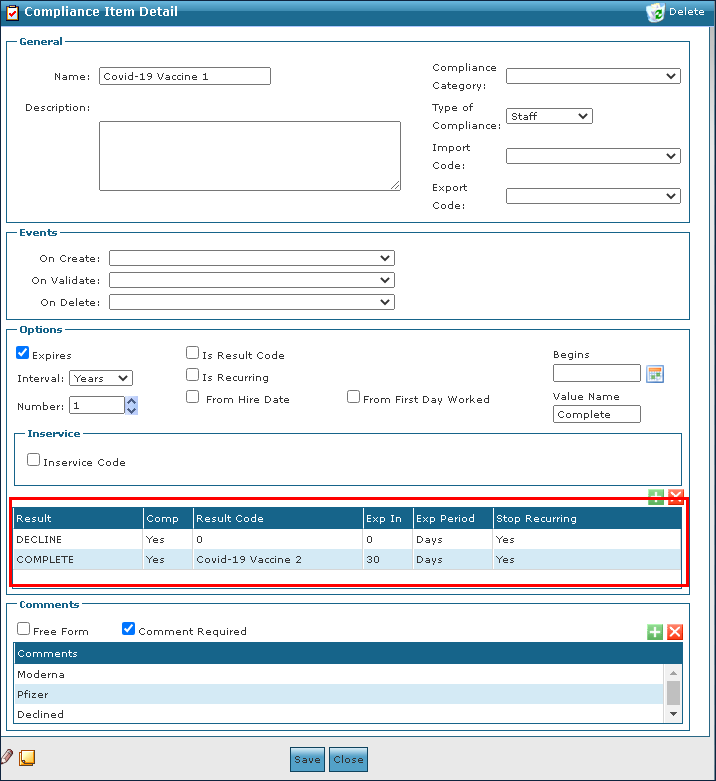This screenshot has height=781, width=716.
Task: Click the Save button
Action: pos(307,759)
